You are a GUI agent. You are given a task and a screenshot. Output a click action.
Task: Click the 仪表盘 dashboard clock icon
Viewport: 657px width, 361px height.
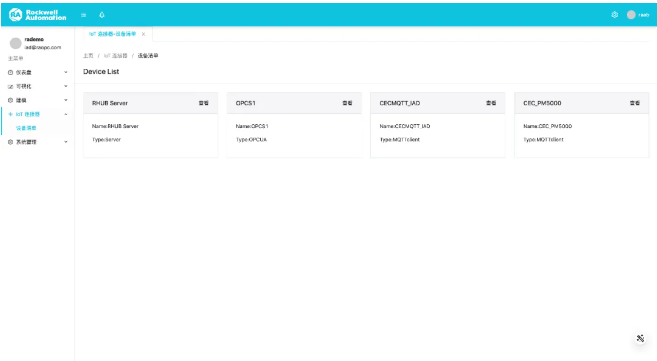coord(10,72)
